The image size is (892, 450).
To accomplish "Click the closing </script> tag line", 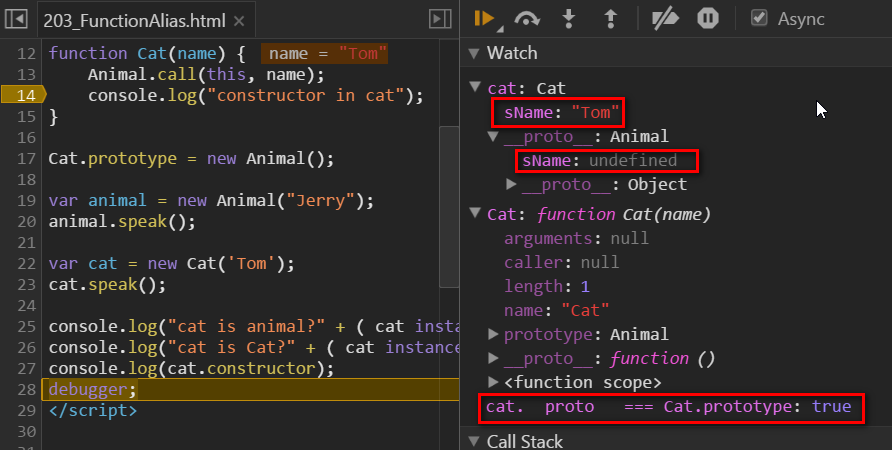I will 93,411.
